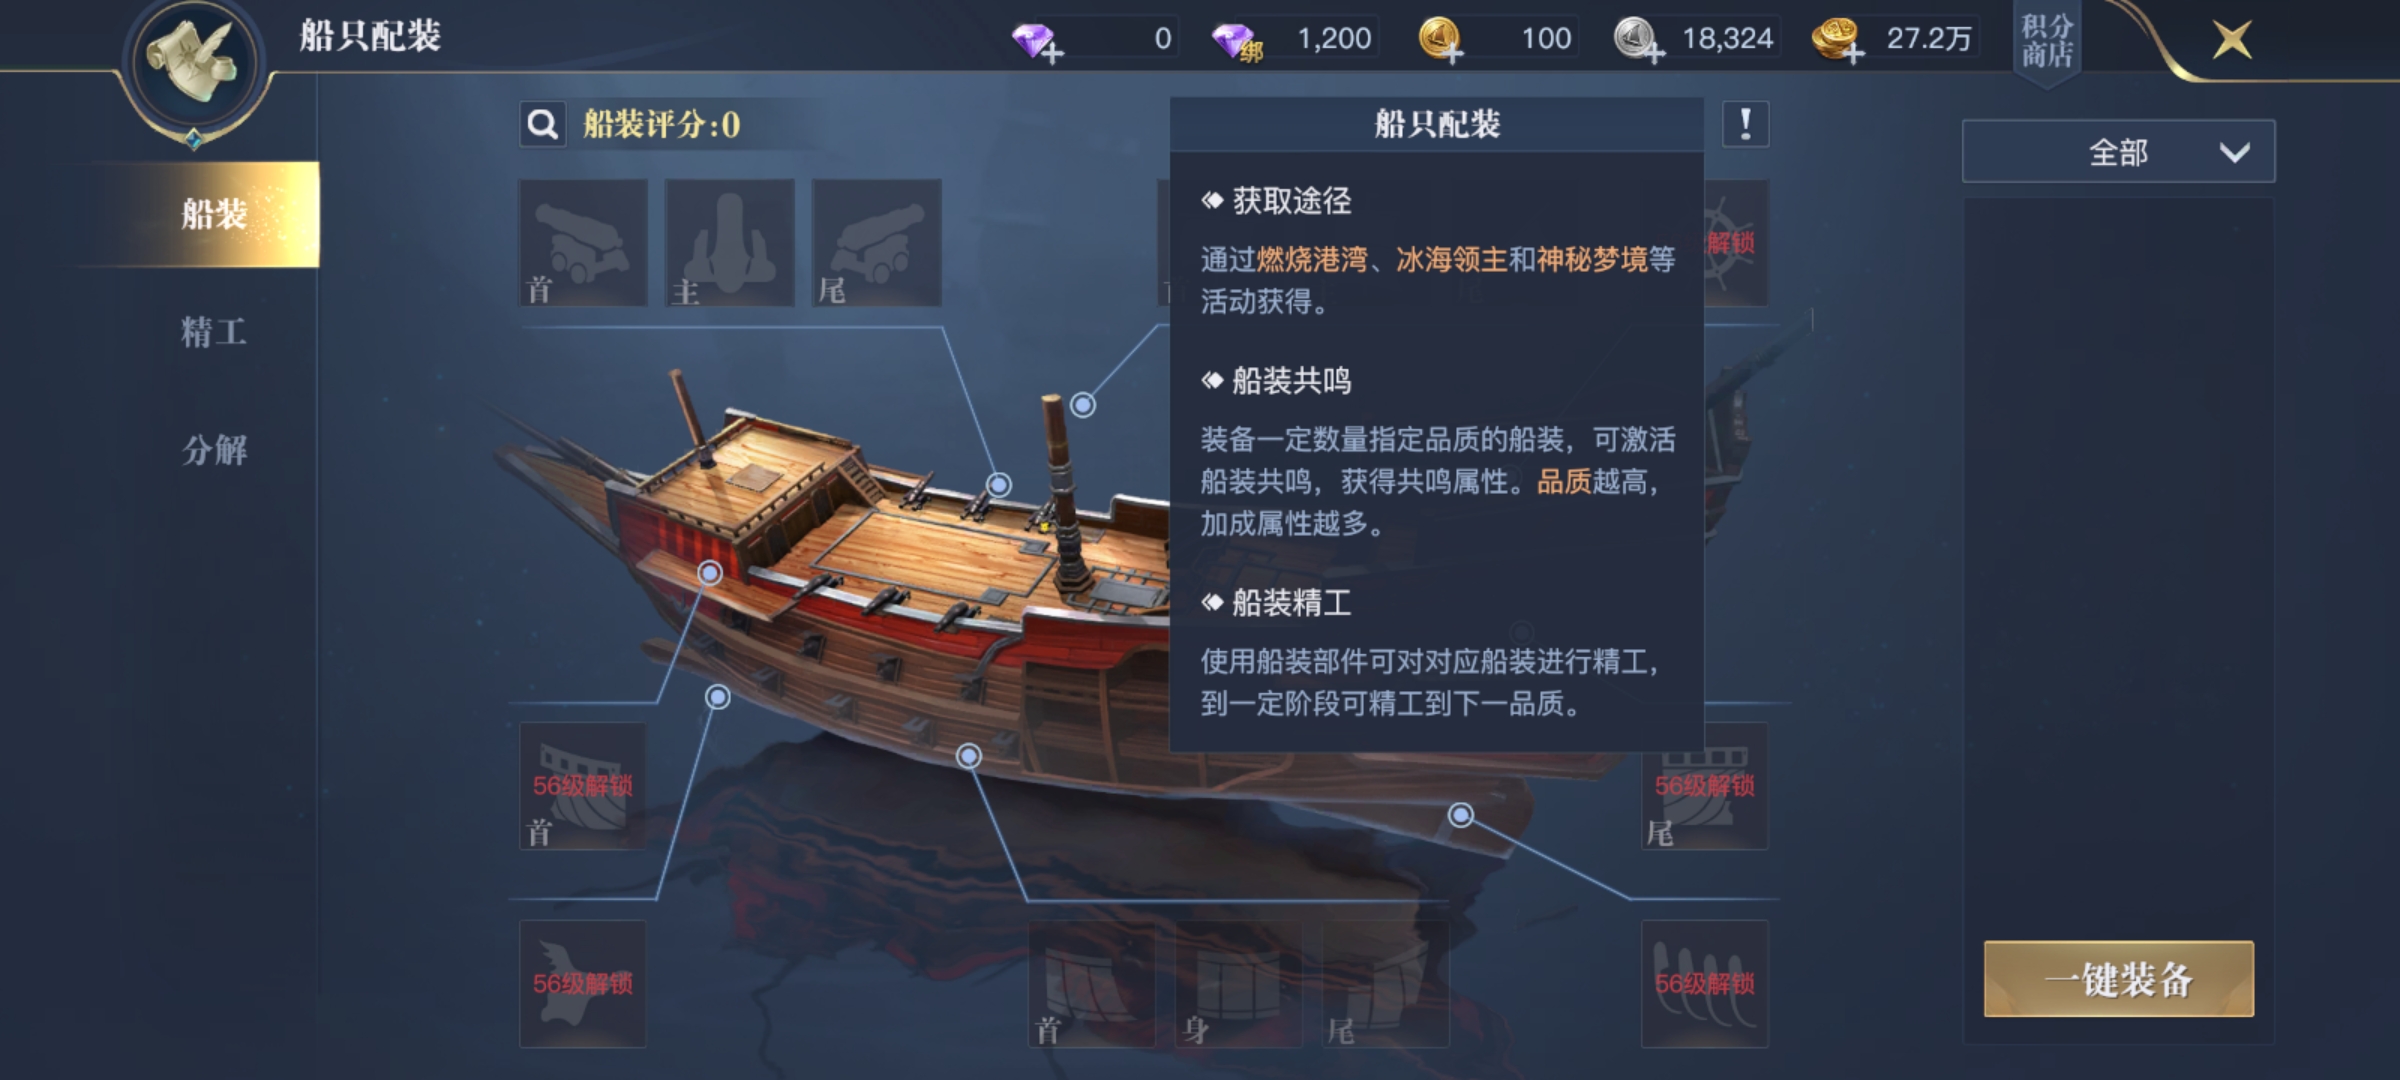Close the ship outfitting screen

[x=2232, y=41]
